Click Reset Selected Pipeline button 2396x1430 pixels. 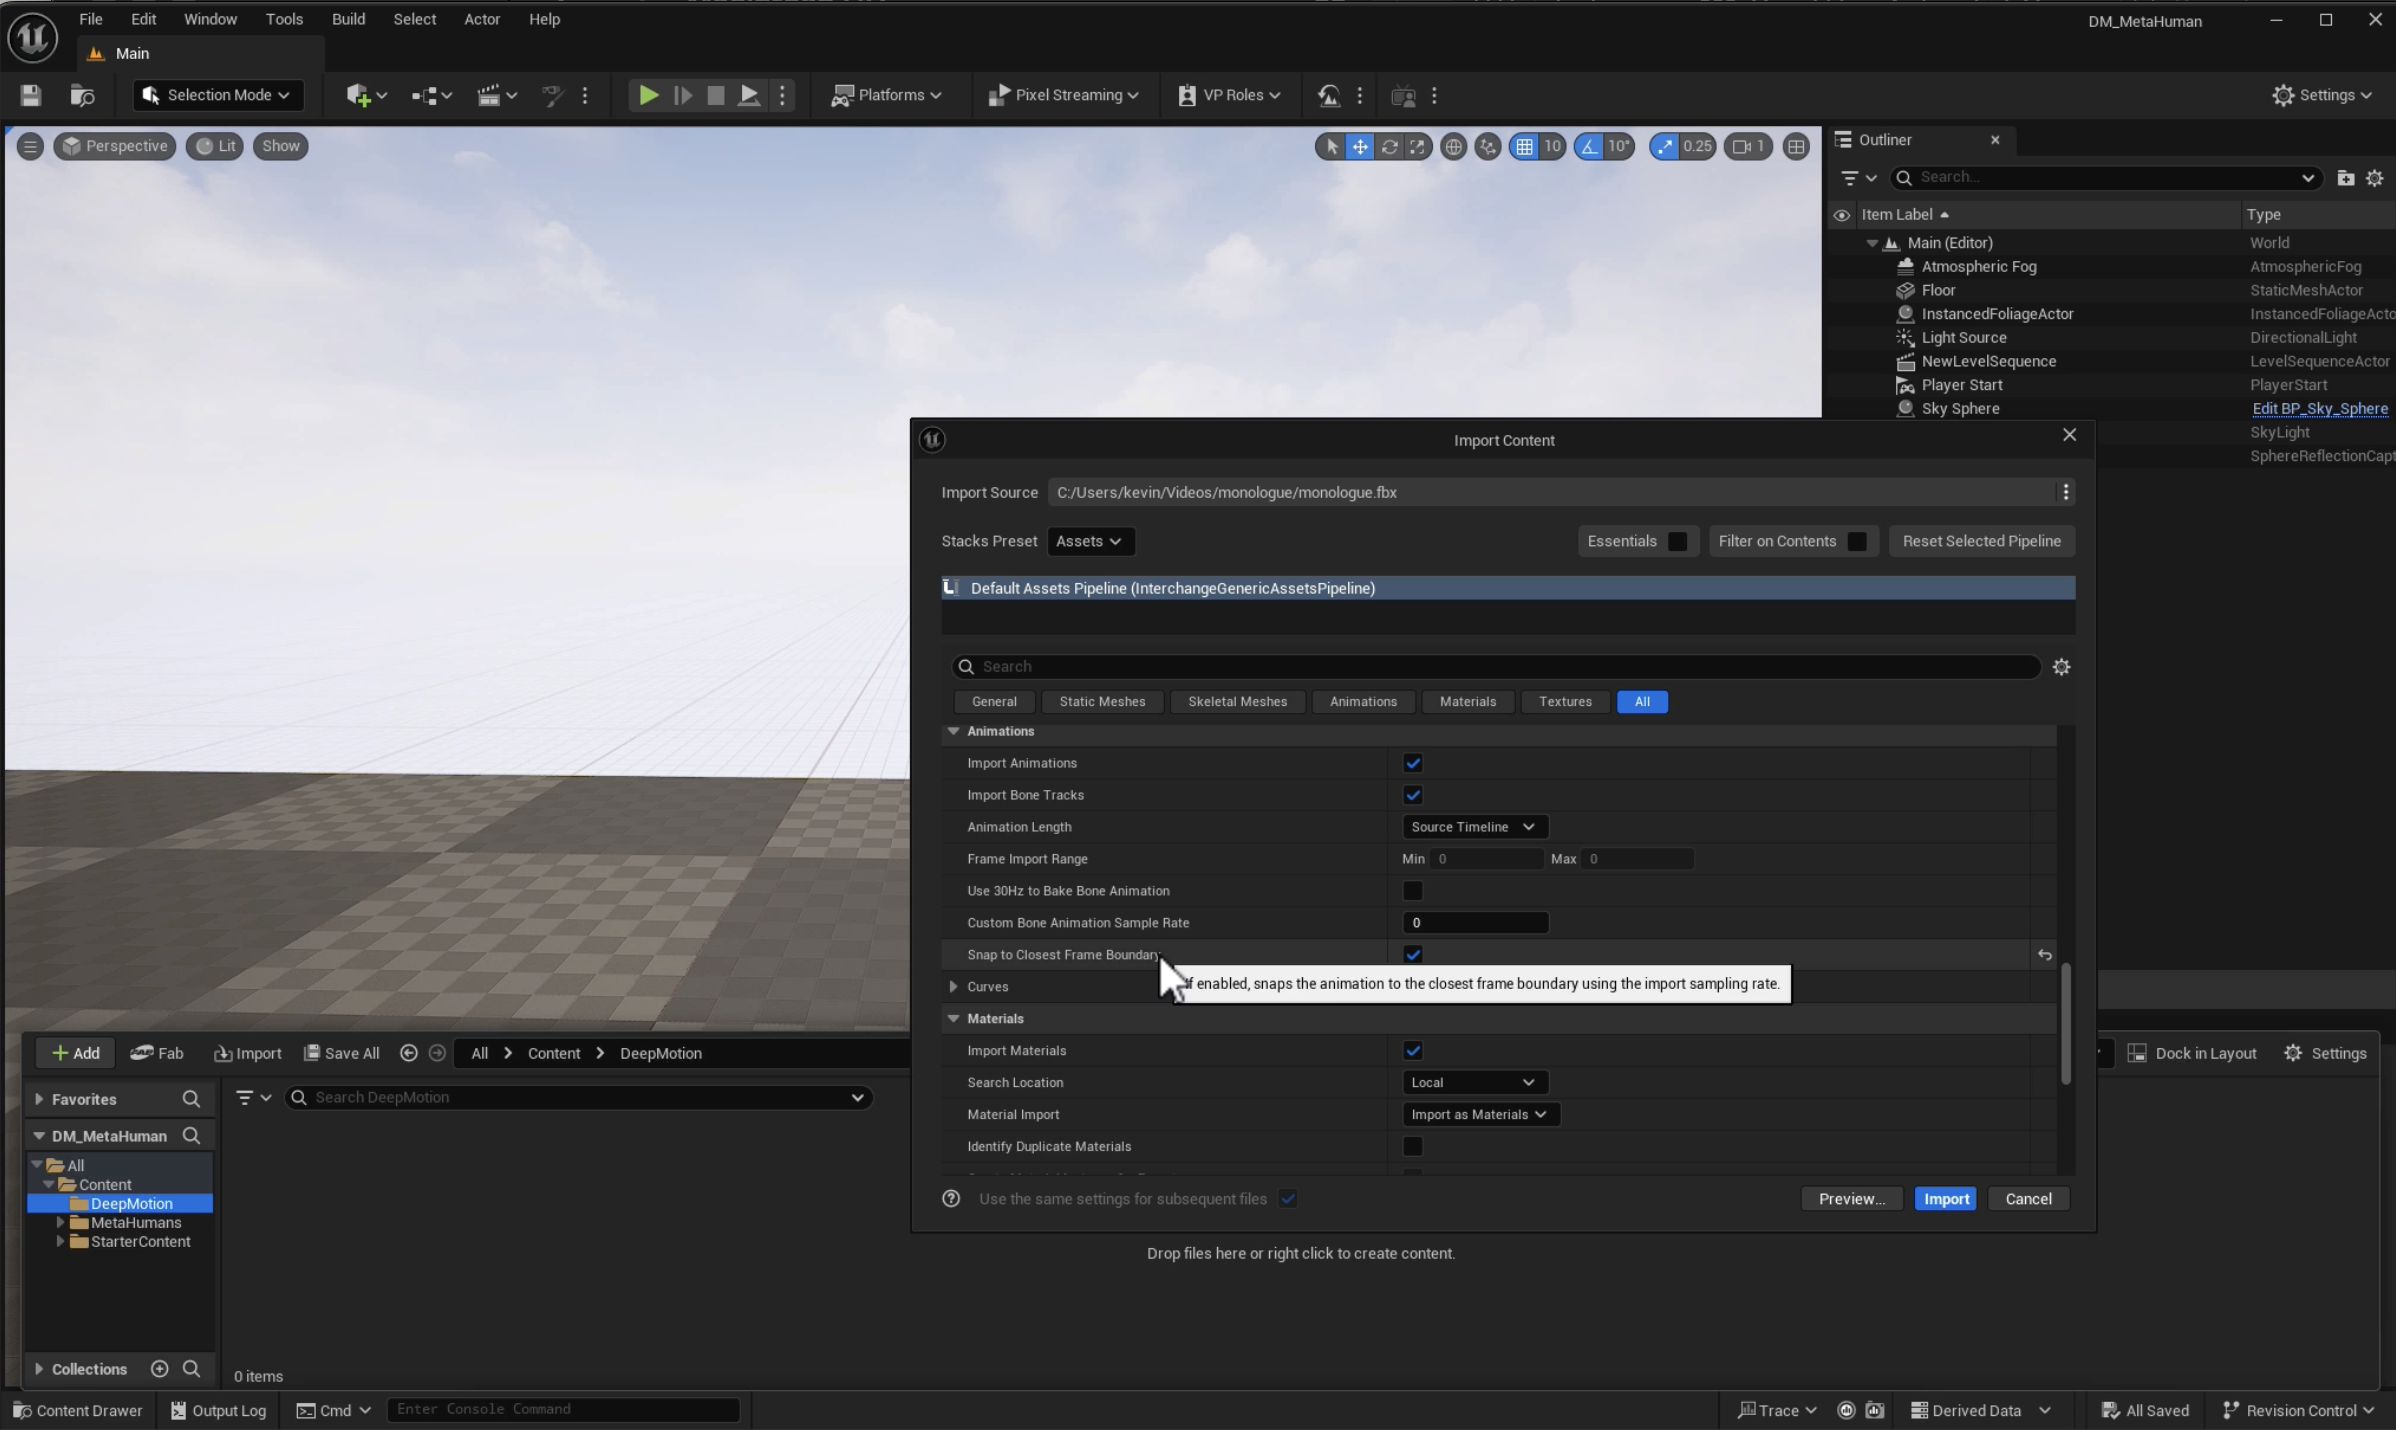(1981, 541)
